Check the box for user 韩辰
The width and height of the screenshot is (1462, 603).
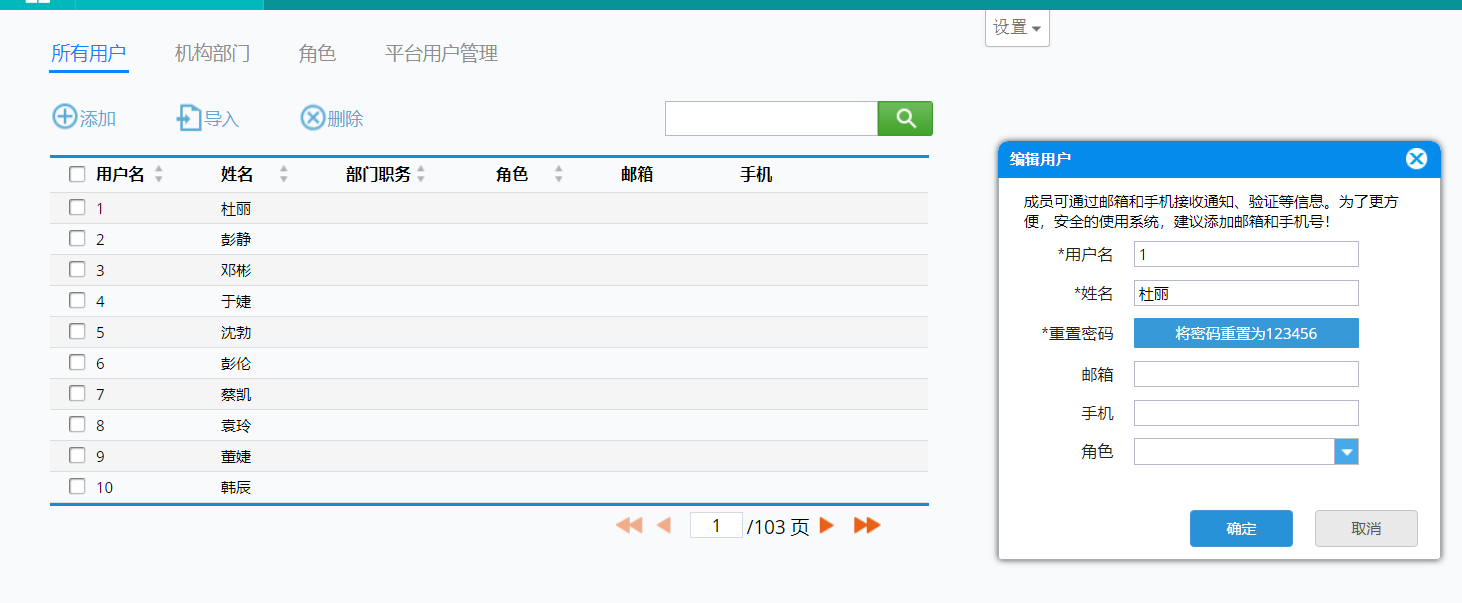(77, 487)
